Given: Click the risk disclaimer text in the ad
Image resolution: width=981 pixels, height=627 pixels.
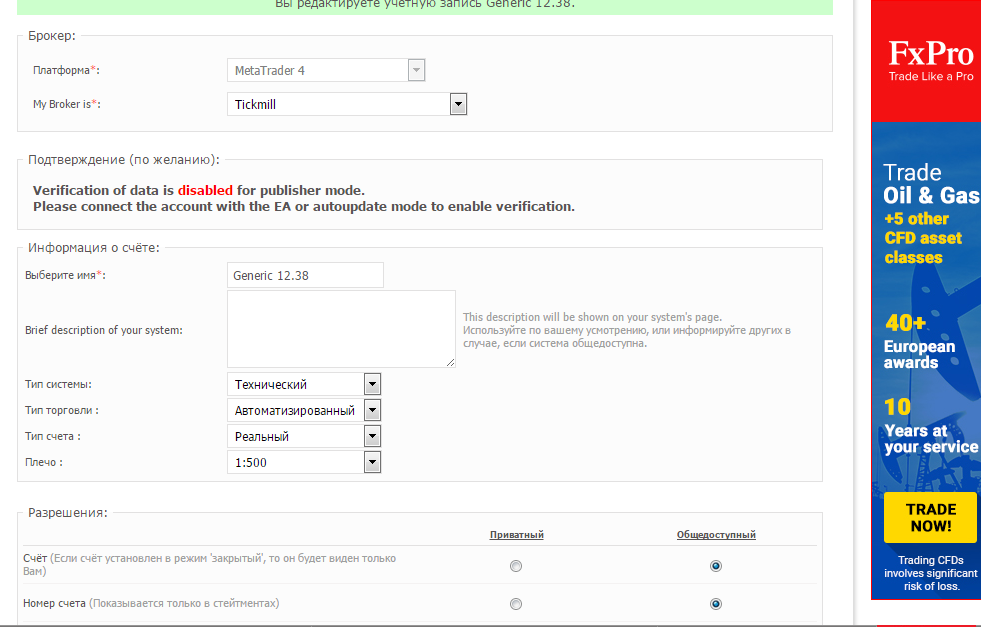Looking at the screenshot, I should [x=930, y=573].
